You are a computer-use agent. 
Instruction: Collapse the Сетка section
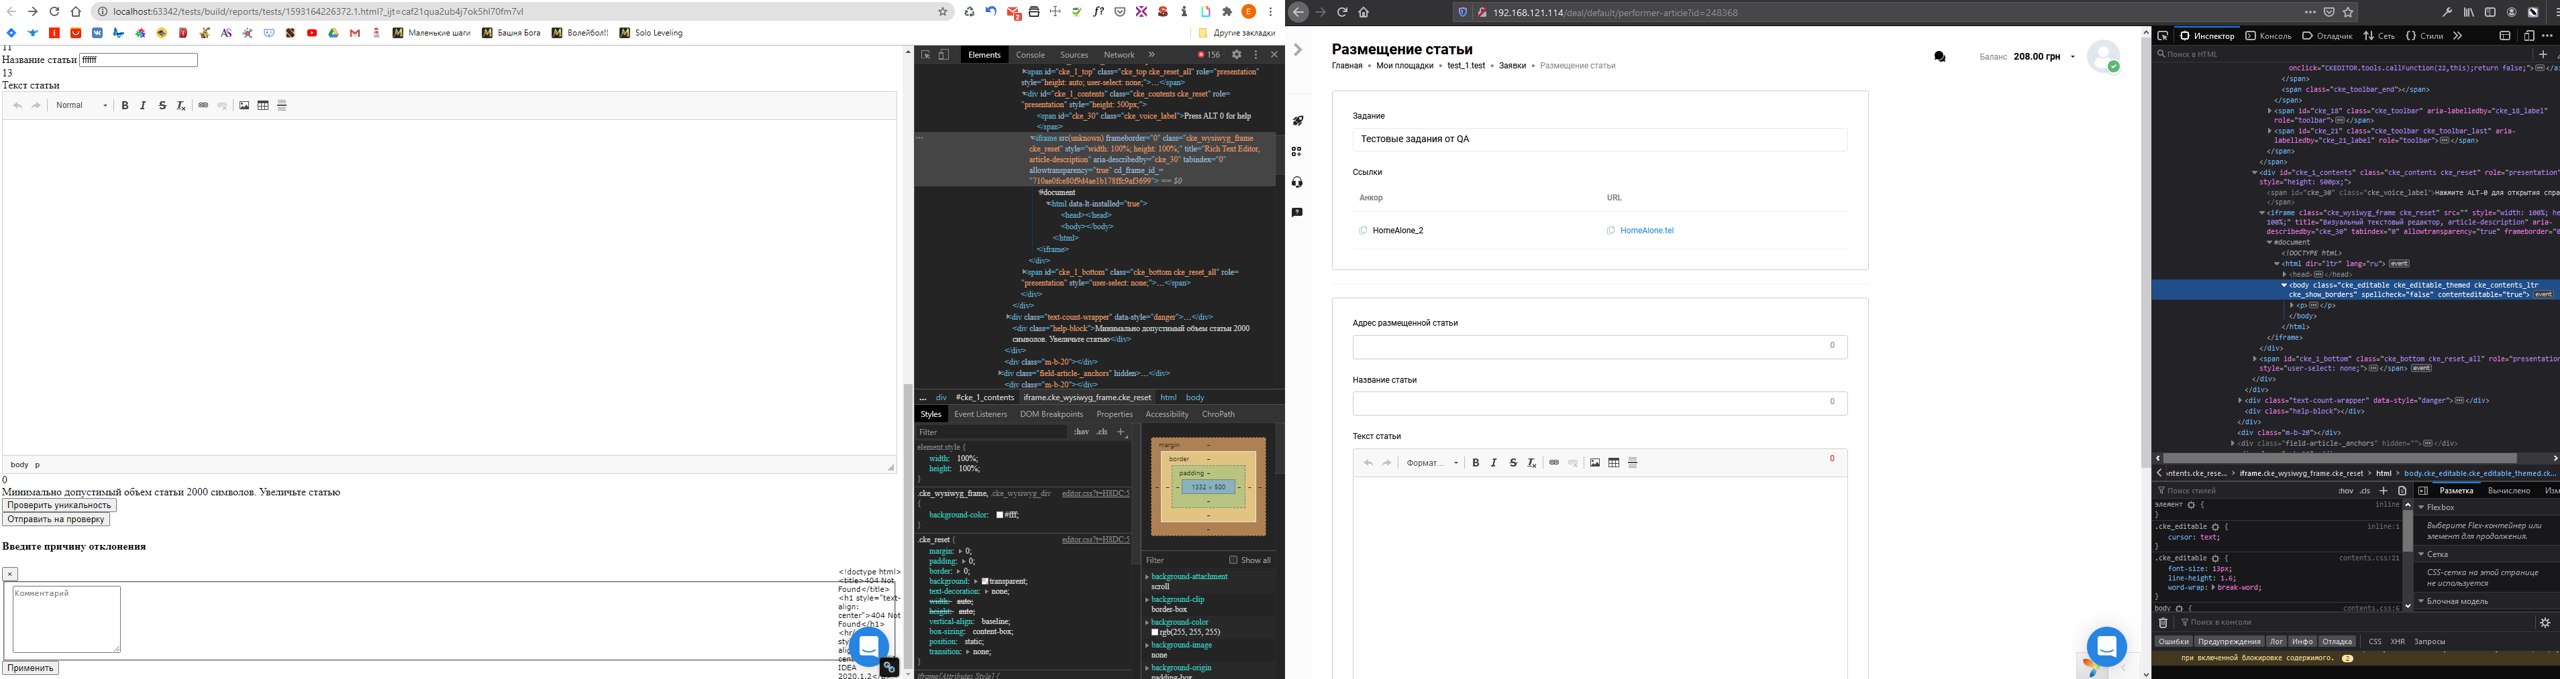2421,555
